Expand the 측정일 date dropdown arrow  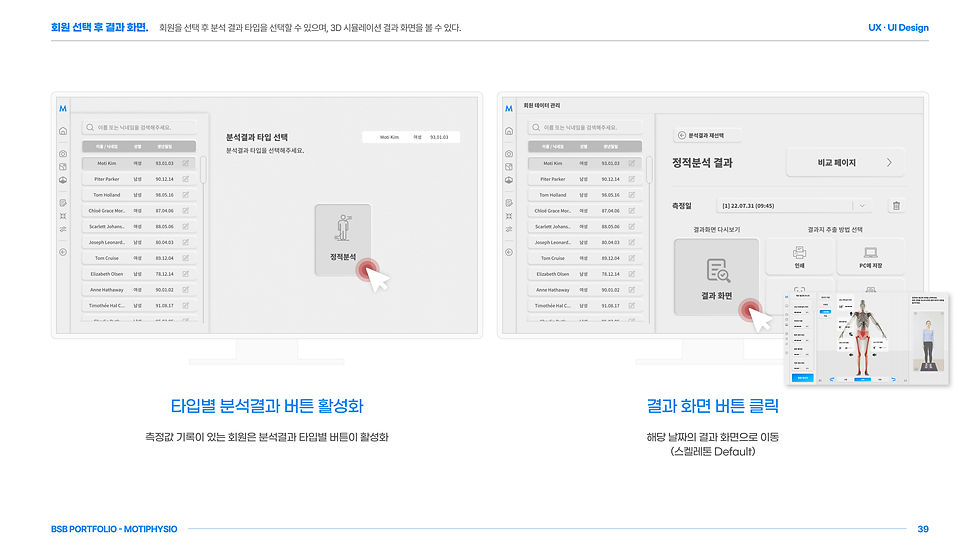pyautogui.click(x=862, y=206)
